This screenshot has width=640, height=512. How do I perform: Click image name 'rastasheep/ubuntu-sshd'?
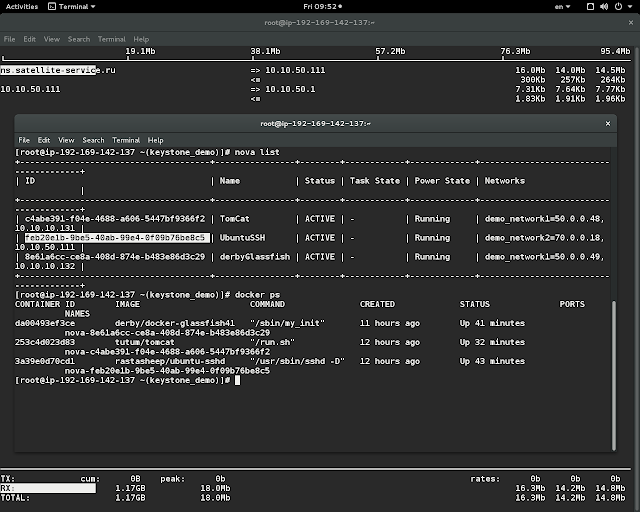[x=170, y=361]
